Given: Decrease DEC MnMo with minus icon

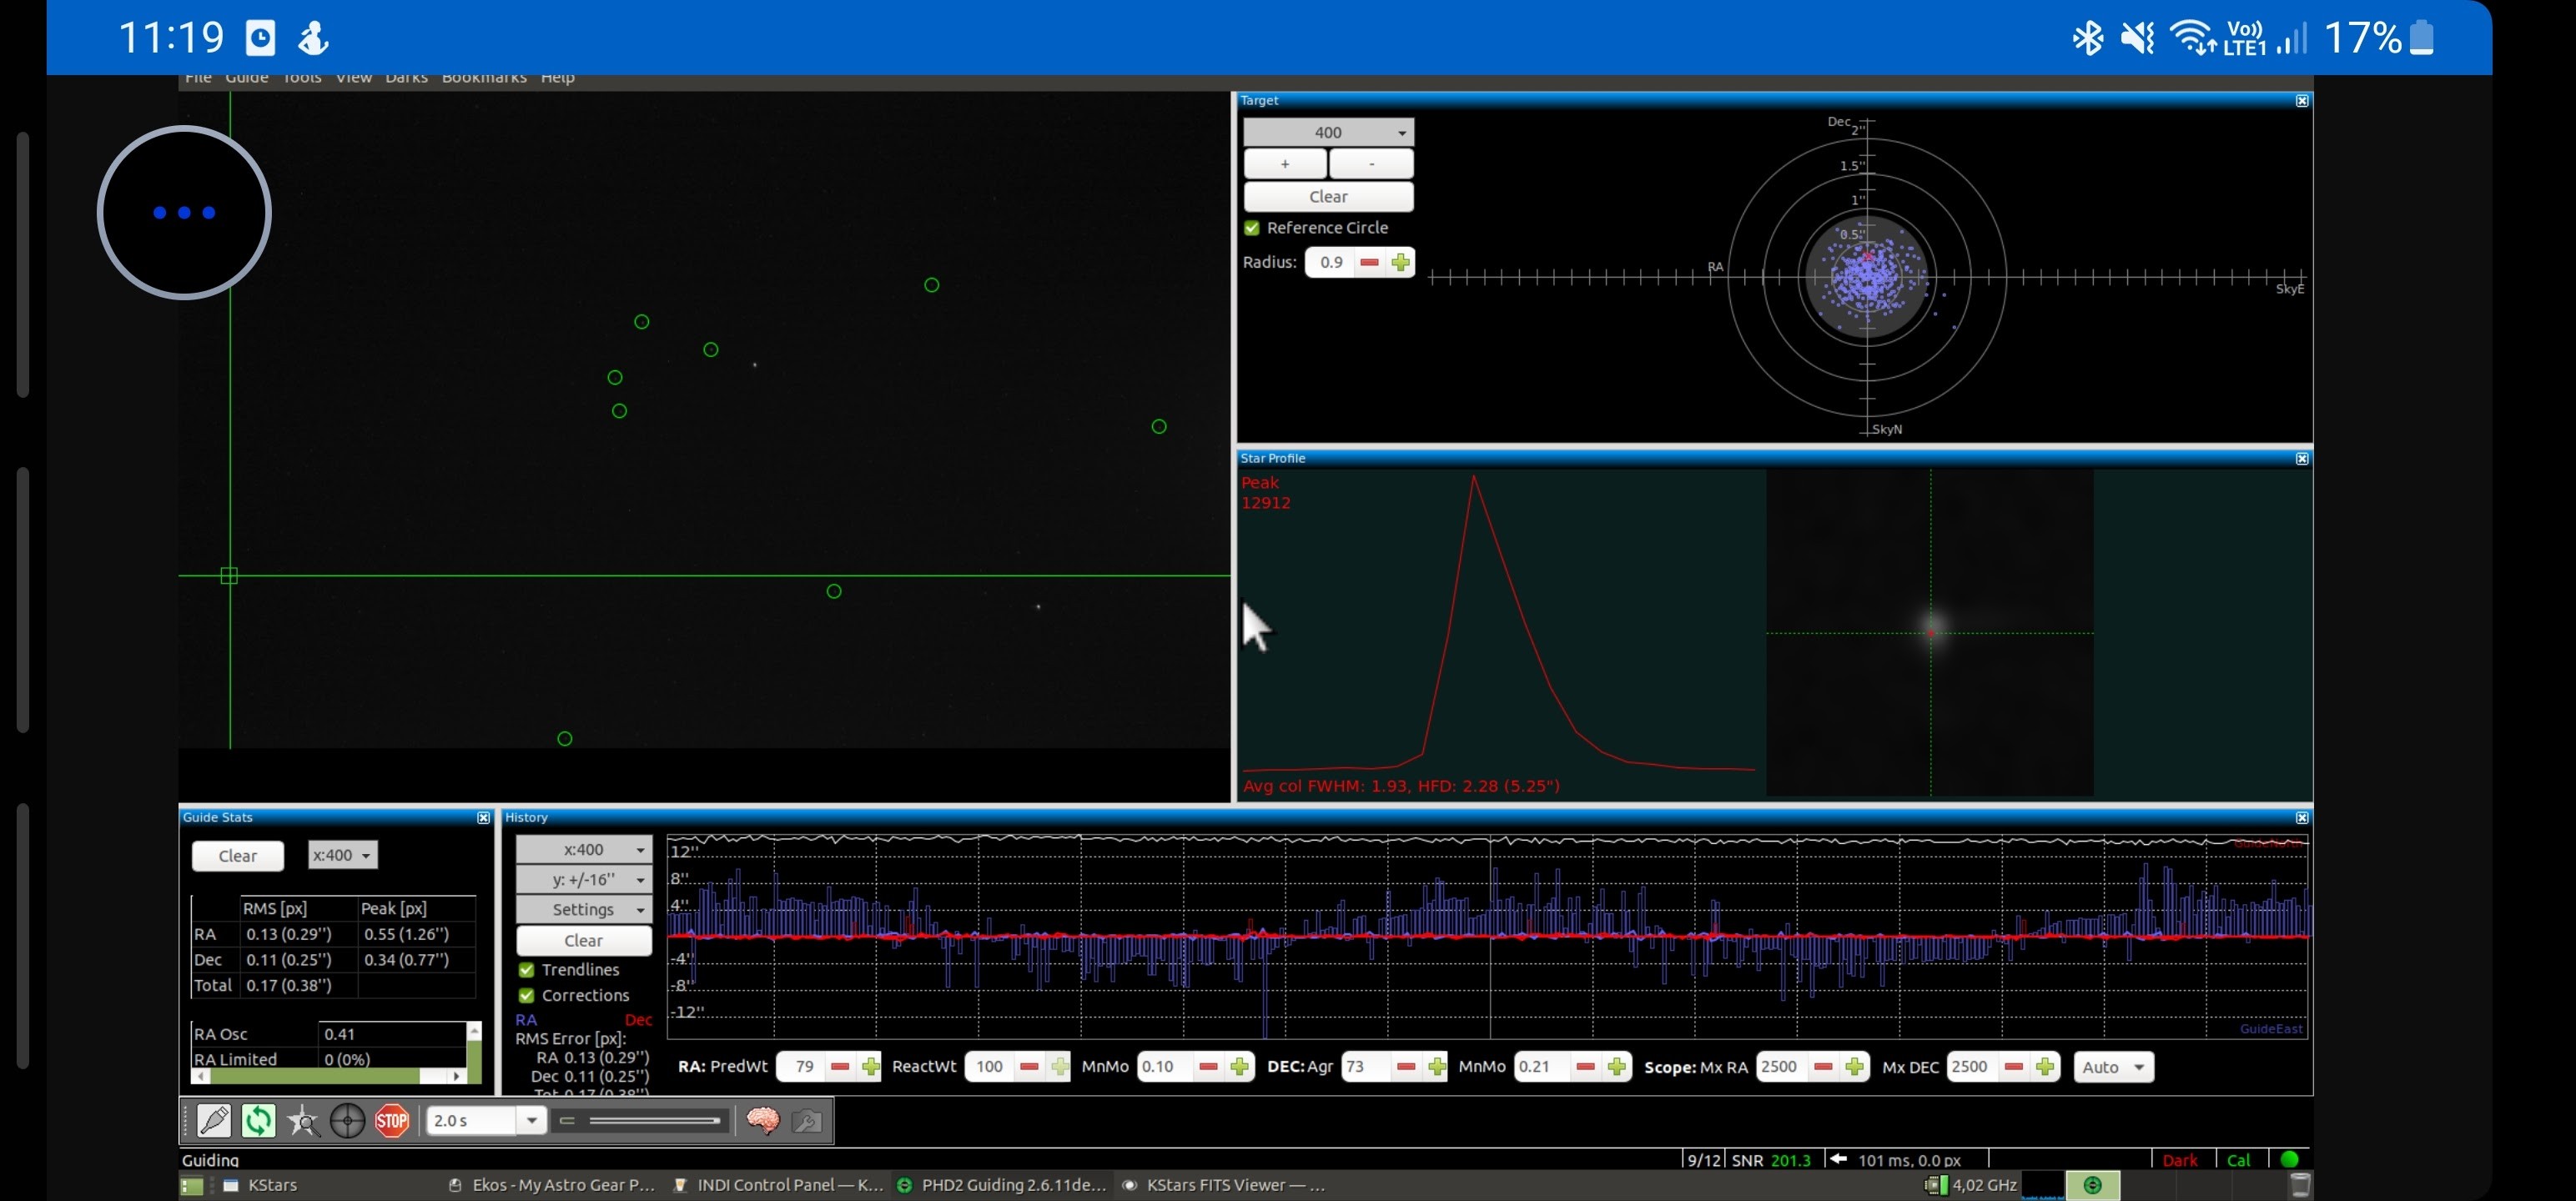Looking at the screenshot, I should (1585, 1067).
